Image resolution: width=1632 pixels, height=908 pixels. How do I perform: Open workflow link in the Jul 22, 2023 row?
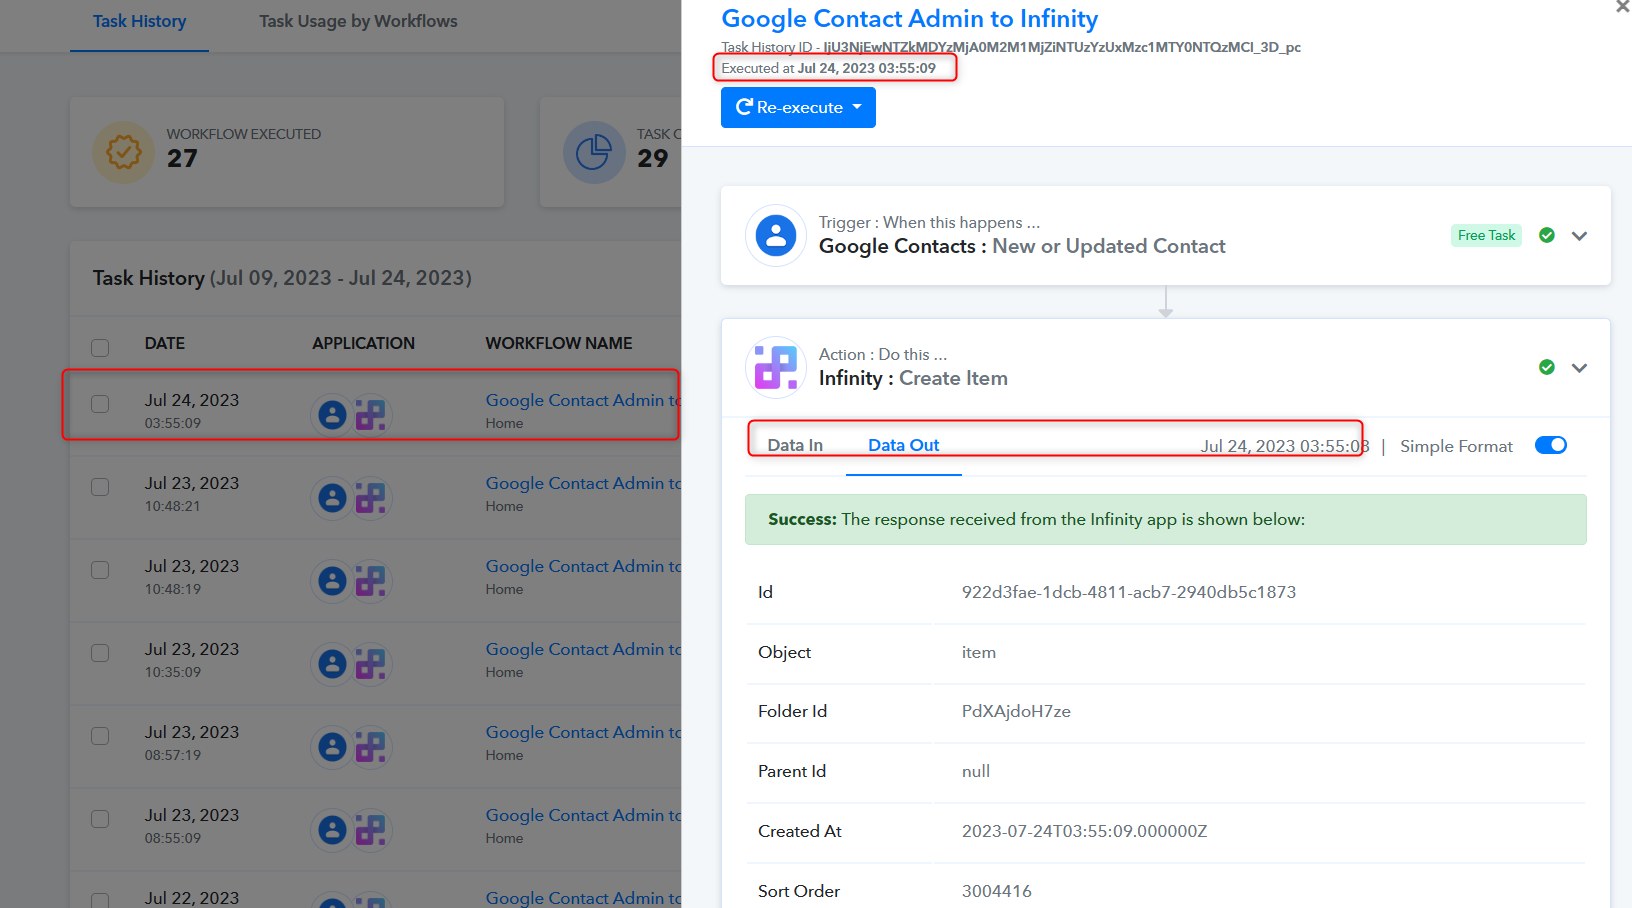coord(583,898)
